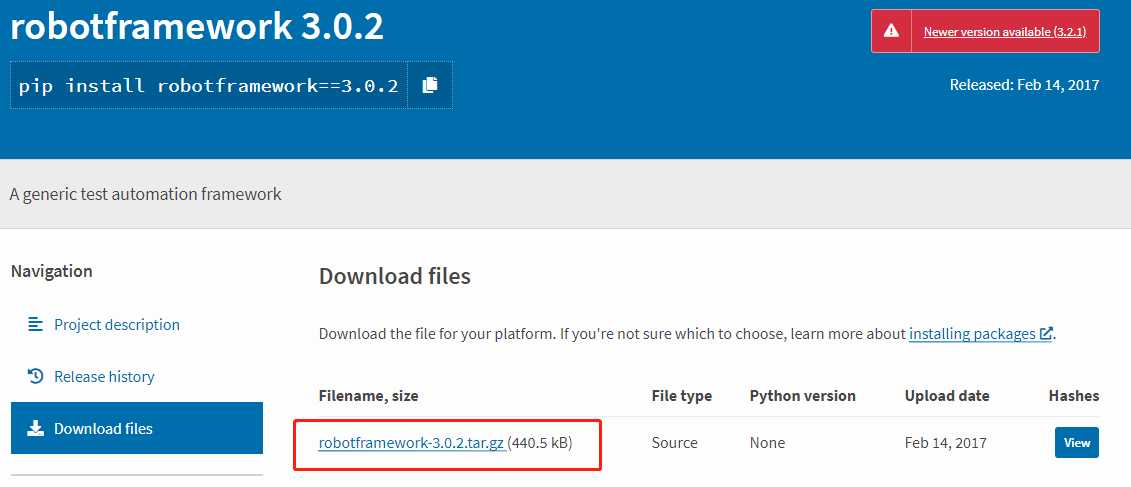Click the Upload date column header
This screenshot has height=487, width=1131.
tap(947, 395)
